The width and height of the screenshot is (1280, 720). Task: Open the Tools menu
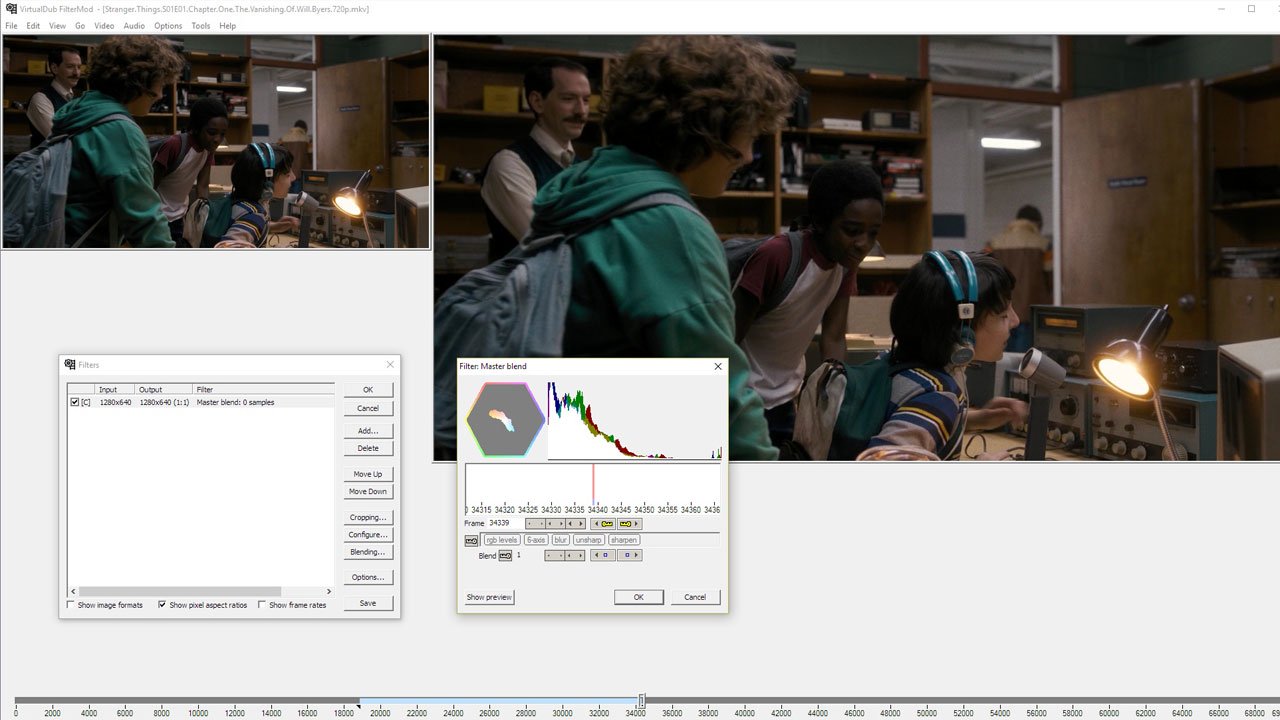201,26
